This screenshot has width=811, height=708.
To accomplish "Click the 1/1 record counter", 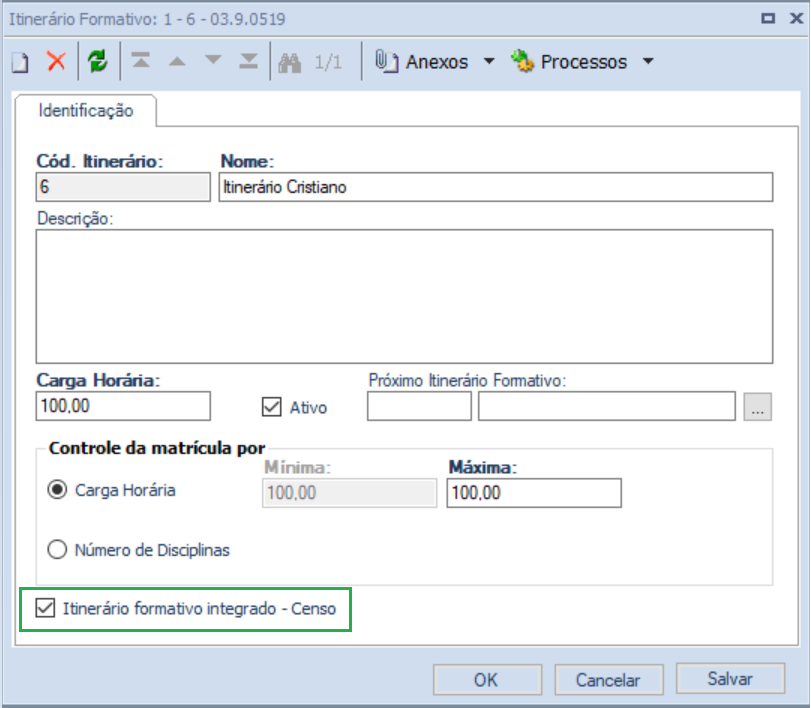I will pos(328,62).
